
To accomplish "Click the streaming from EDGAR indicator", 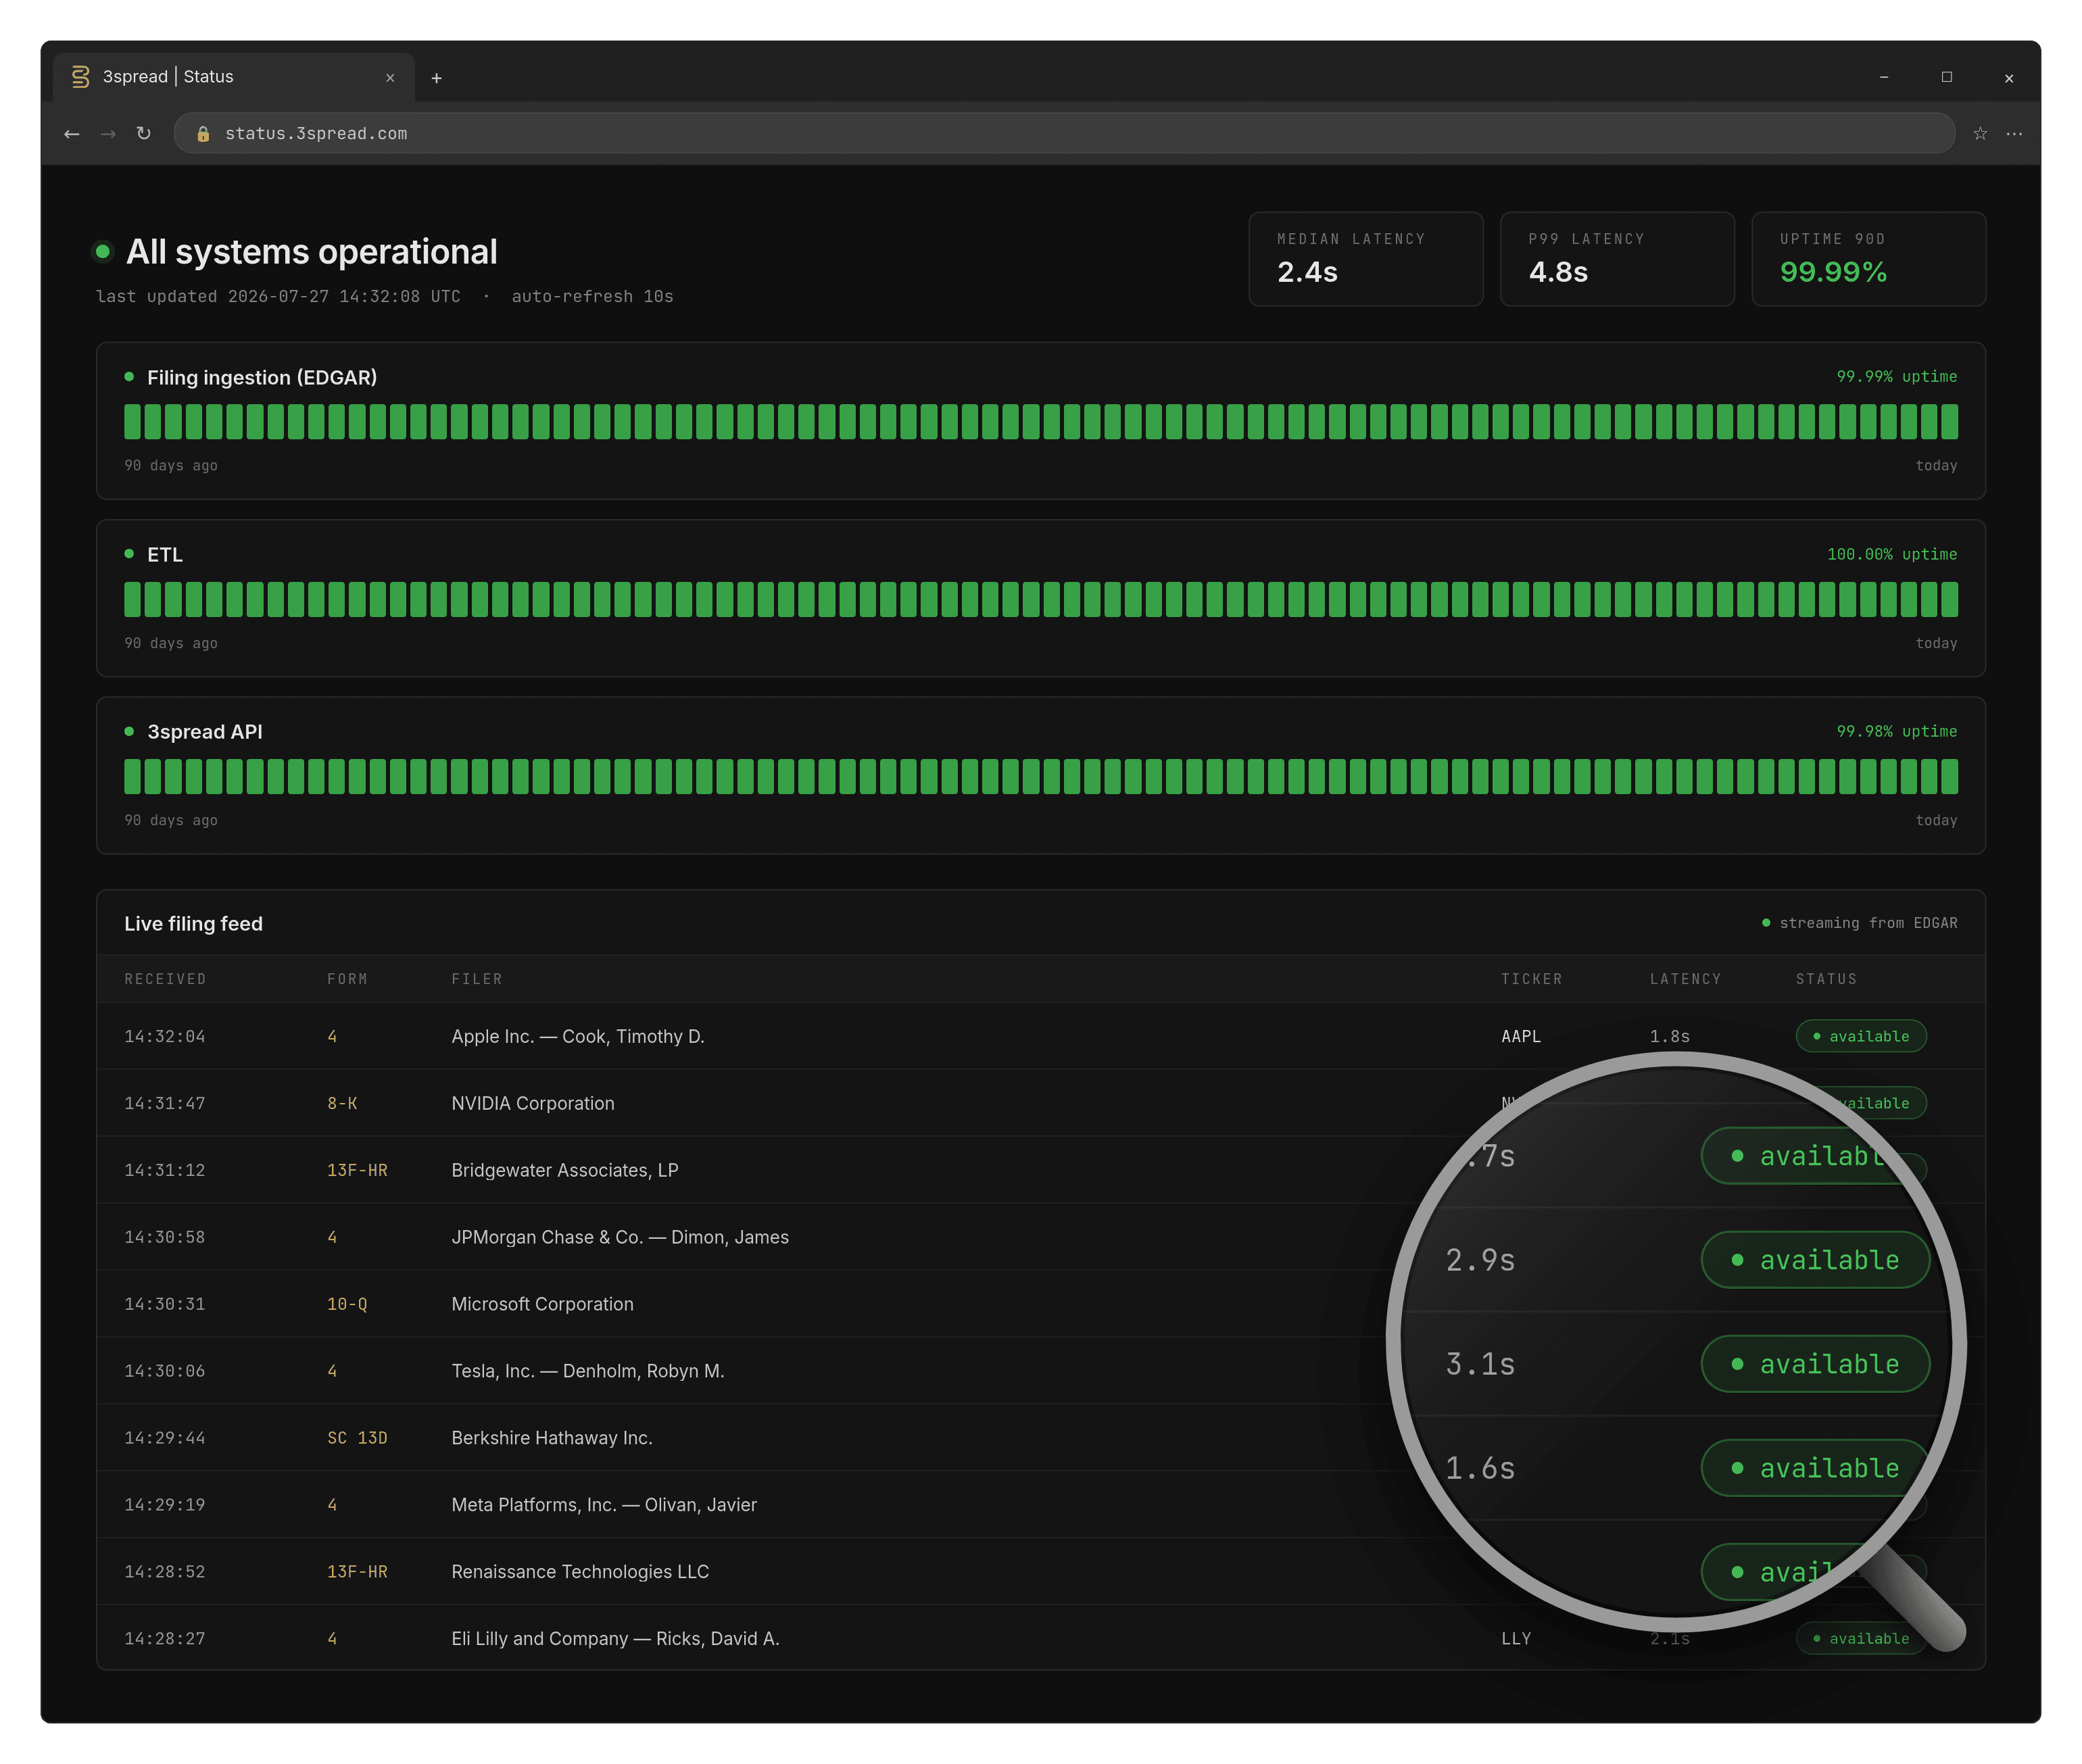I will tap(1859, 923).
